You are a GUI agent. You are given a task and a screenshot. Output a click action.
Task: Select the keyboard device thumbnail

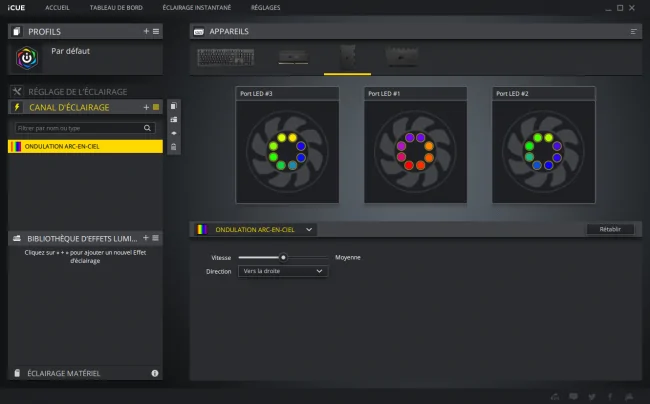click(x=226, y=57)
